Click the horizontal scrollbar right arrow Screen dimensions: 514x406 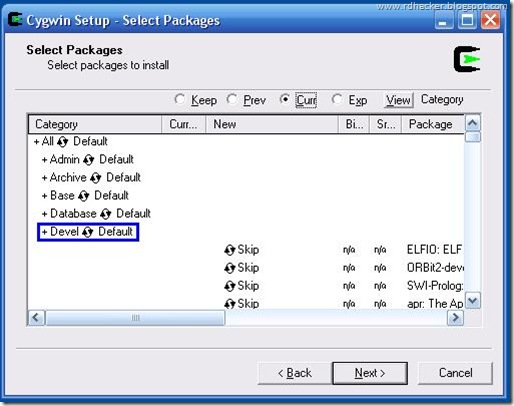click(x=455, y=318)
